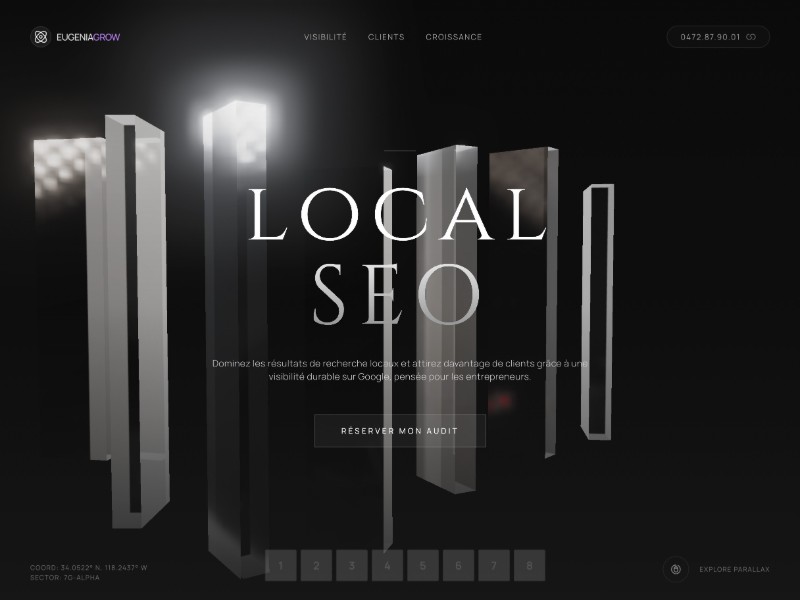The width and height of the screenshot is (800, 600).
Task: Click the rounded badge icon near EXPLORE PARALLAX
Action: (x=676, y=568)
